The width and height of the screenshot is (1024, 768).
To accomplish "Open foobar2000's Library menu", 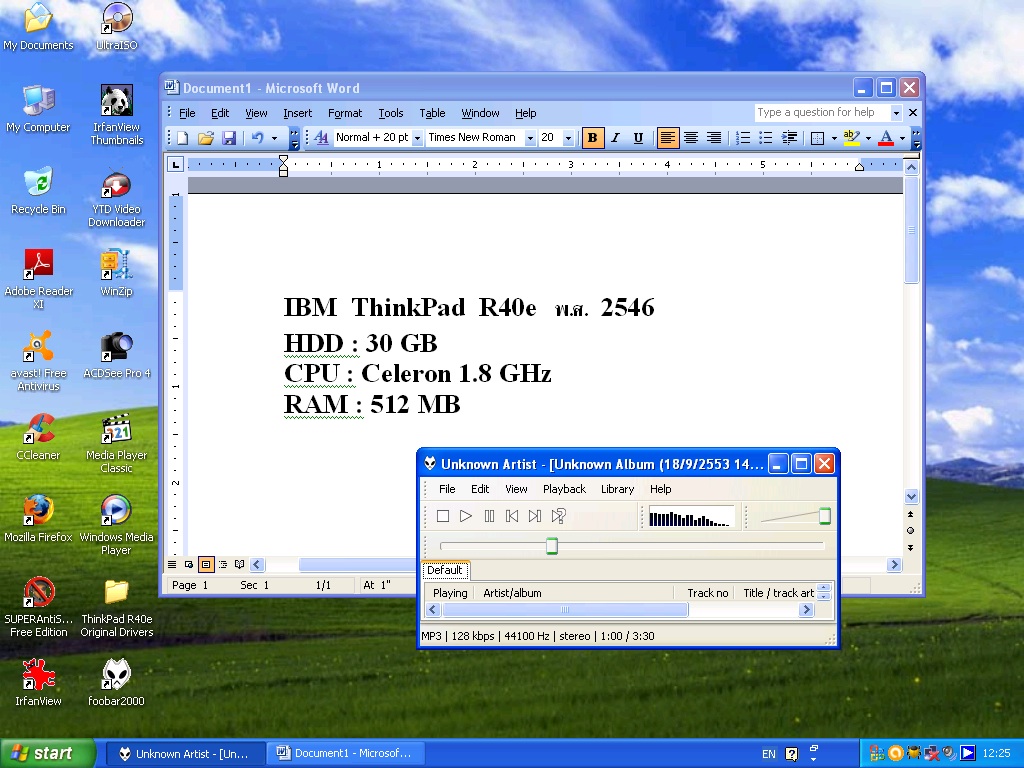I will click(x=617, y=489).
